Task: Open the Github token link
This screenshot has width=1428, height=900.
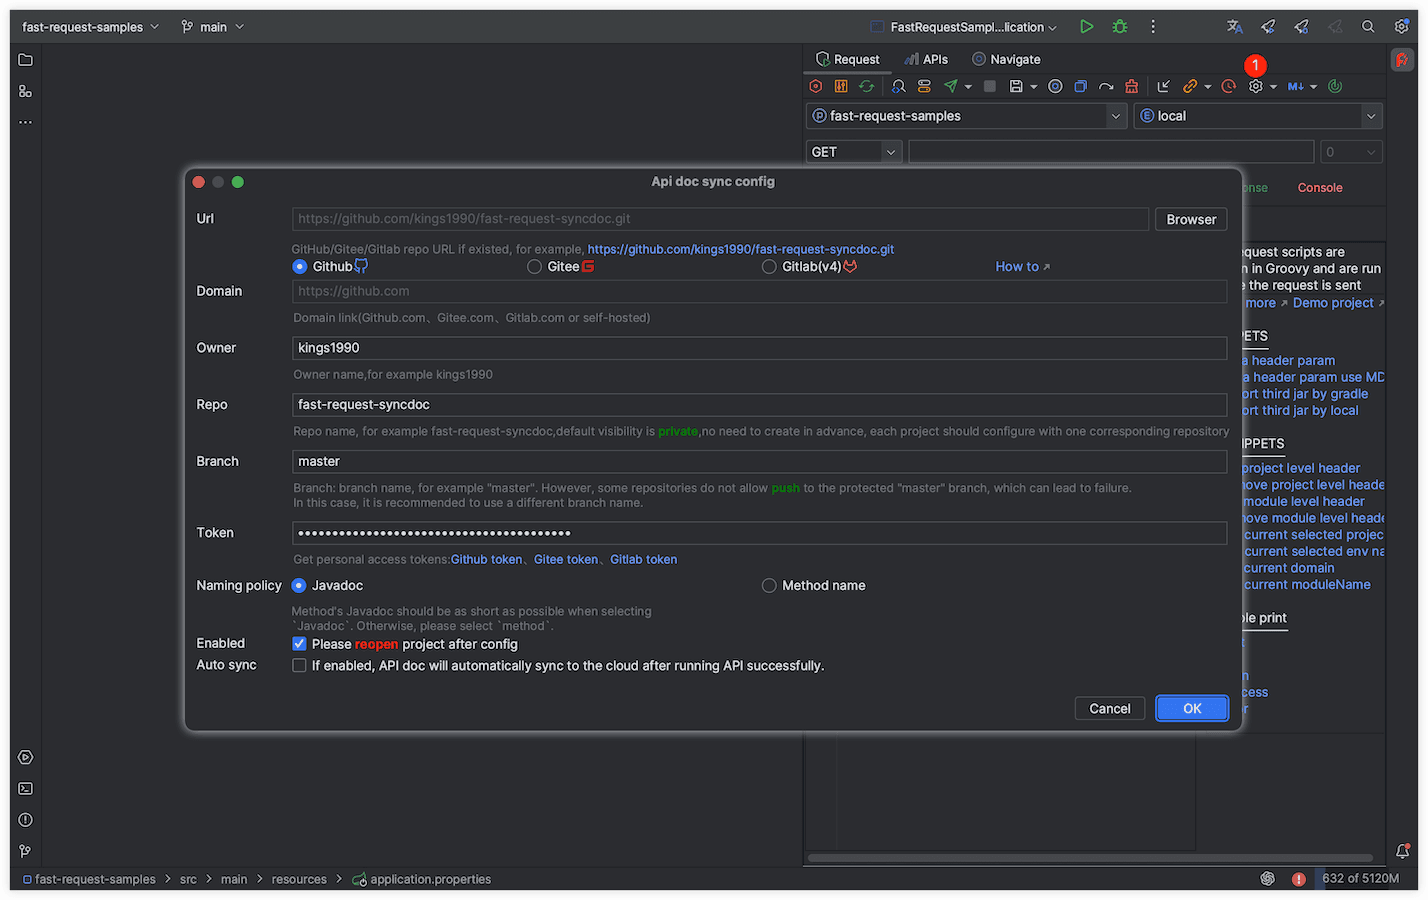Action: tap(486, 560)
